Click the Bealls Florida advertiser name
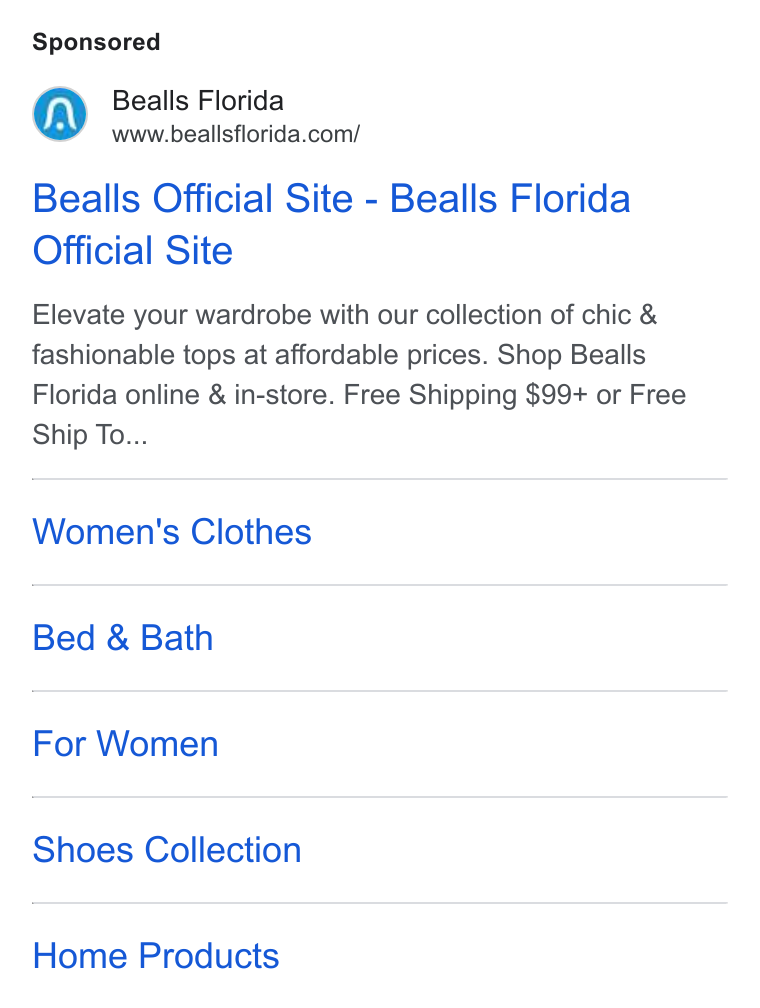Screen dimensions: 760x1008 pos(198,101)
